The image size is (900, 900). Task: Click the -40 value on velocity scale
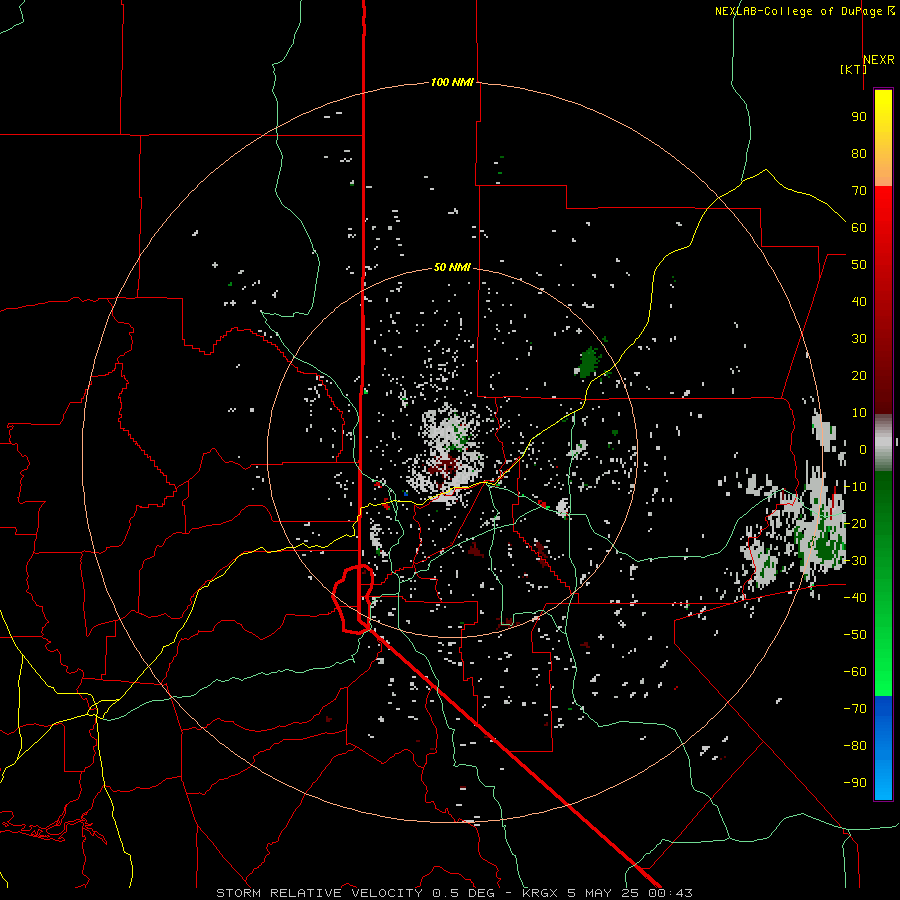tap(855, 598)
